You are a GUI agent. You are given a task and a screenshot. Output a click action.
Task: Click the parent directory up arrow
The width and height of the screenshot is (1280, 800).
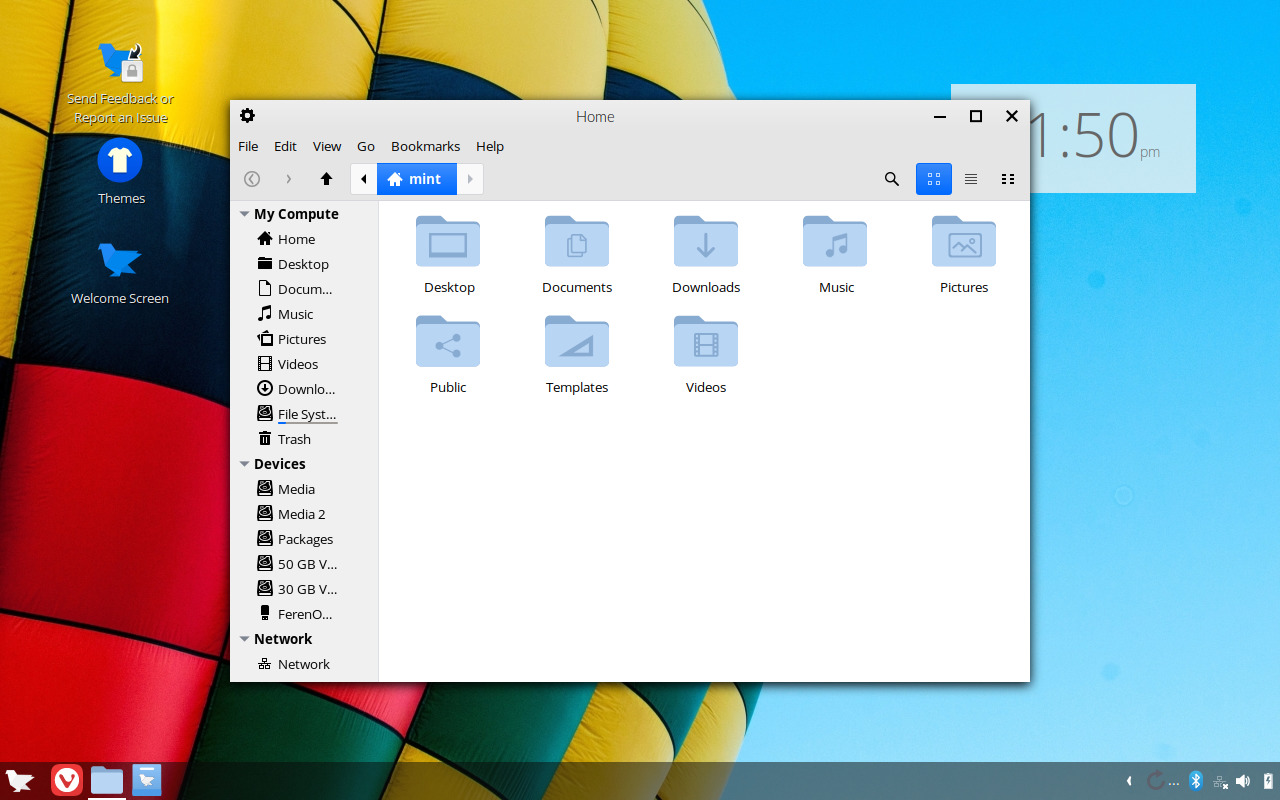326,179
